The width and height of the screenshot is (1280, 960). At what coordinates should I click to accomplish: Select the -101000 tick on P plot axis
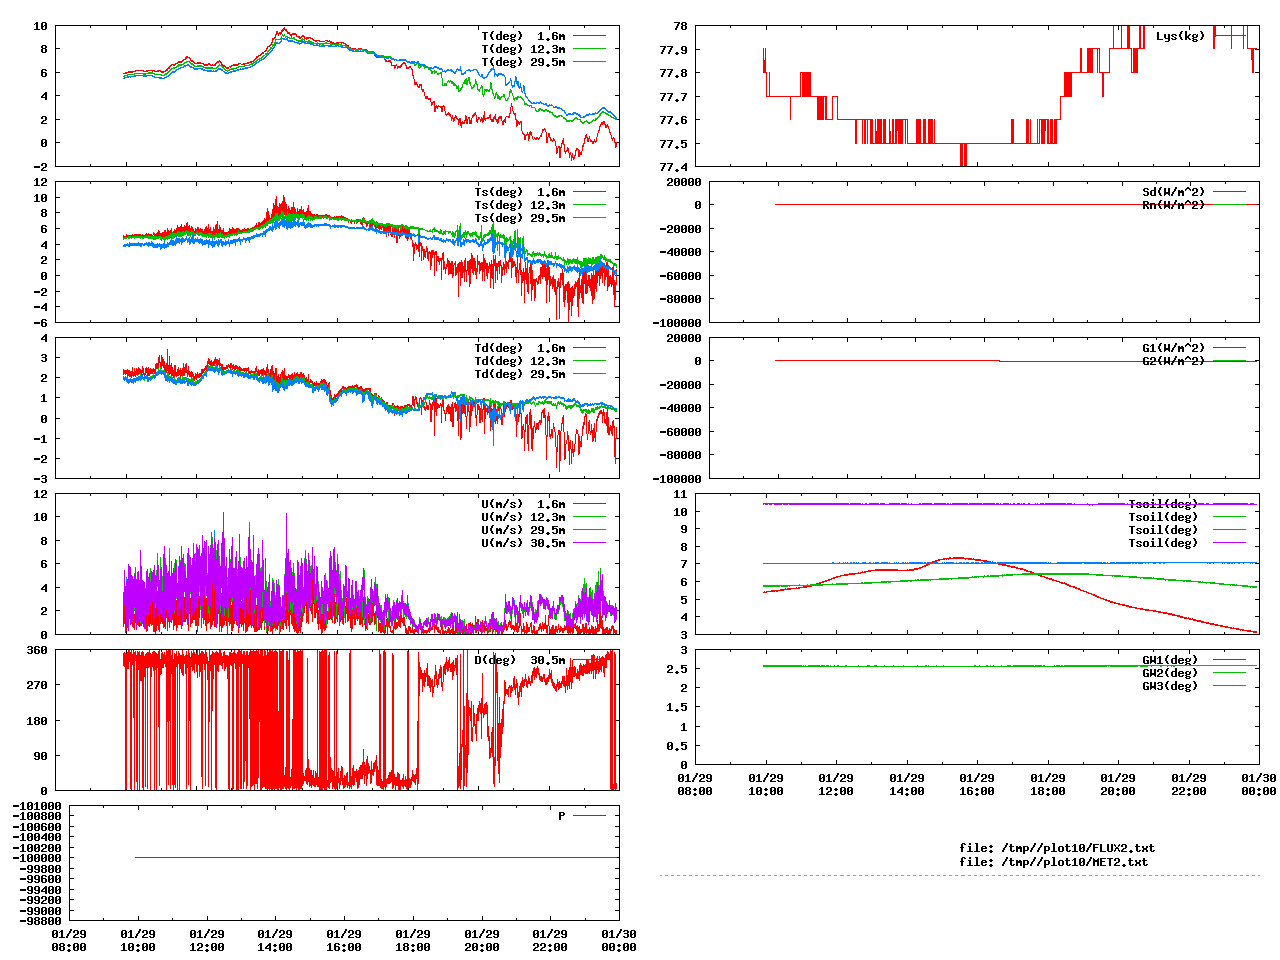click(x=37, y=806)
